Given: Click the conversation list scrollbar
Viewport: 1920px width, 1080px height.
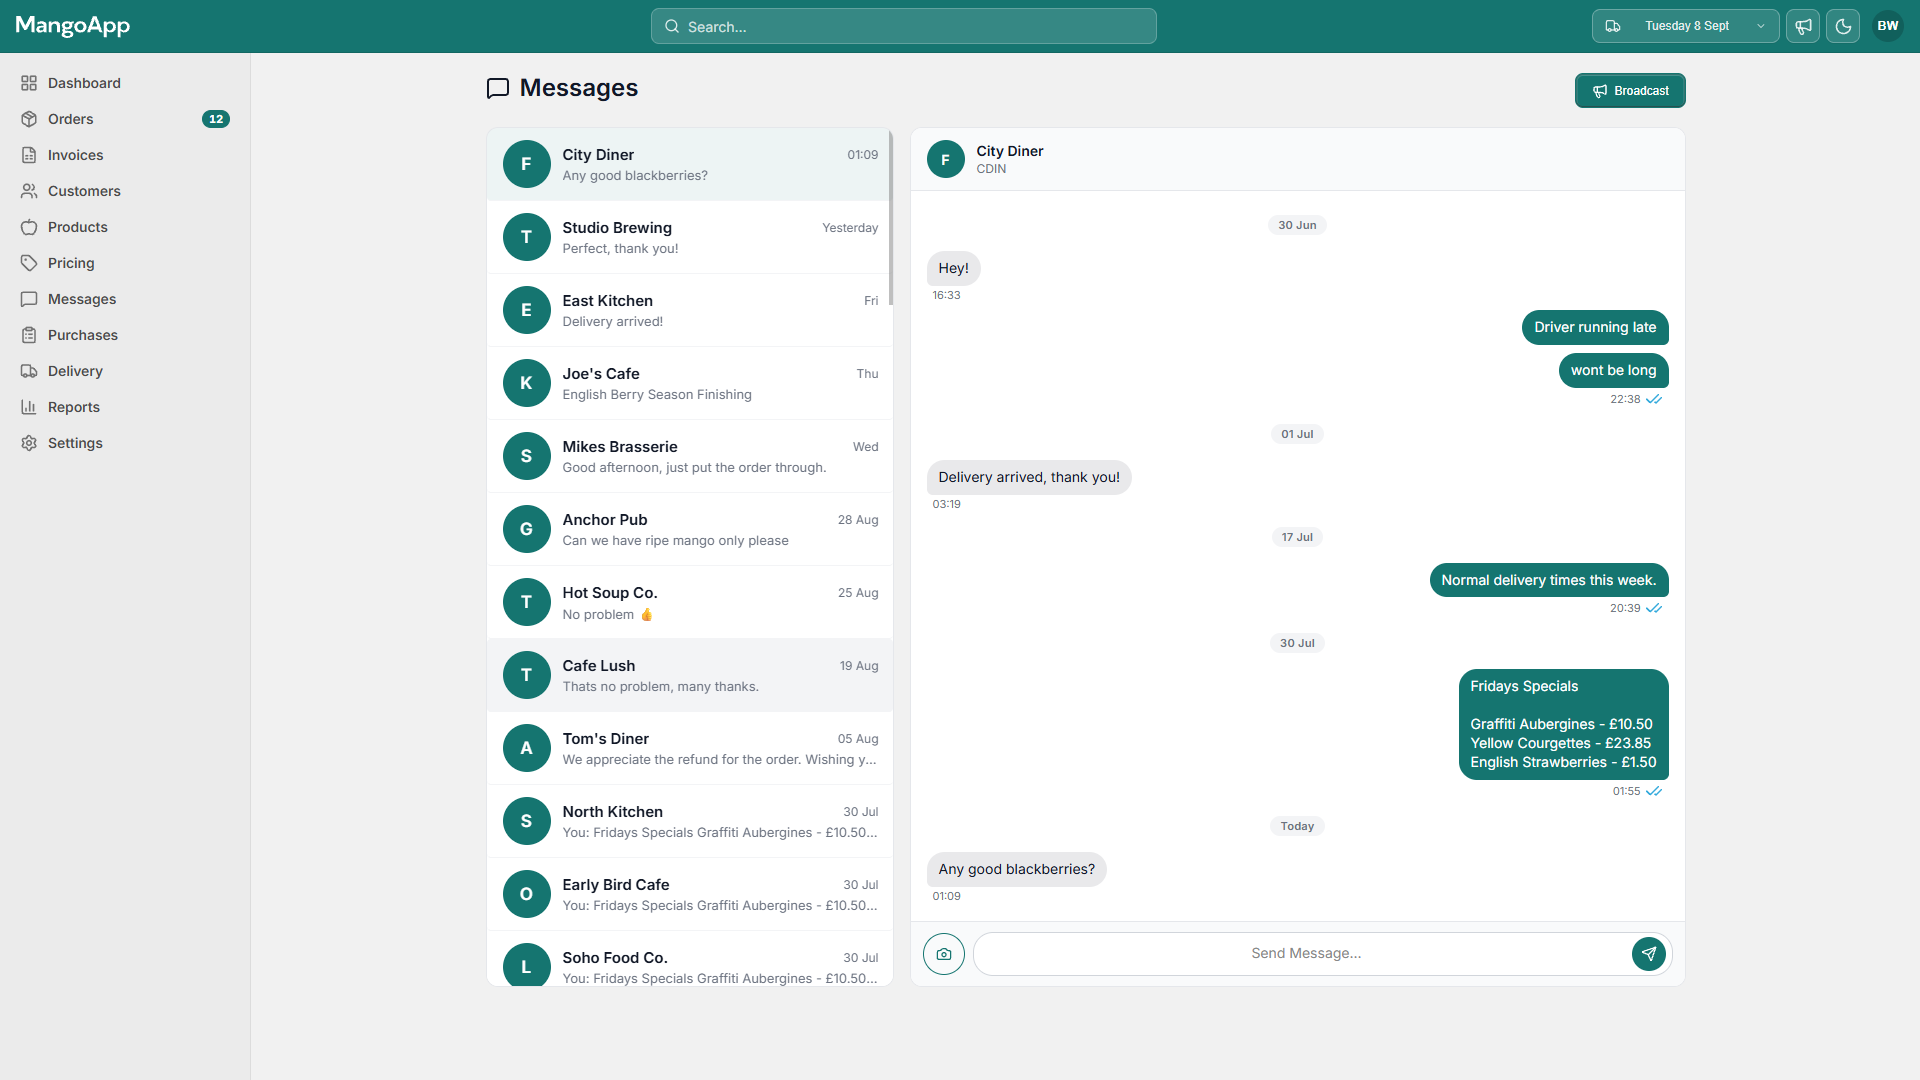Looking at the screenshot, I should pos(891,217).
